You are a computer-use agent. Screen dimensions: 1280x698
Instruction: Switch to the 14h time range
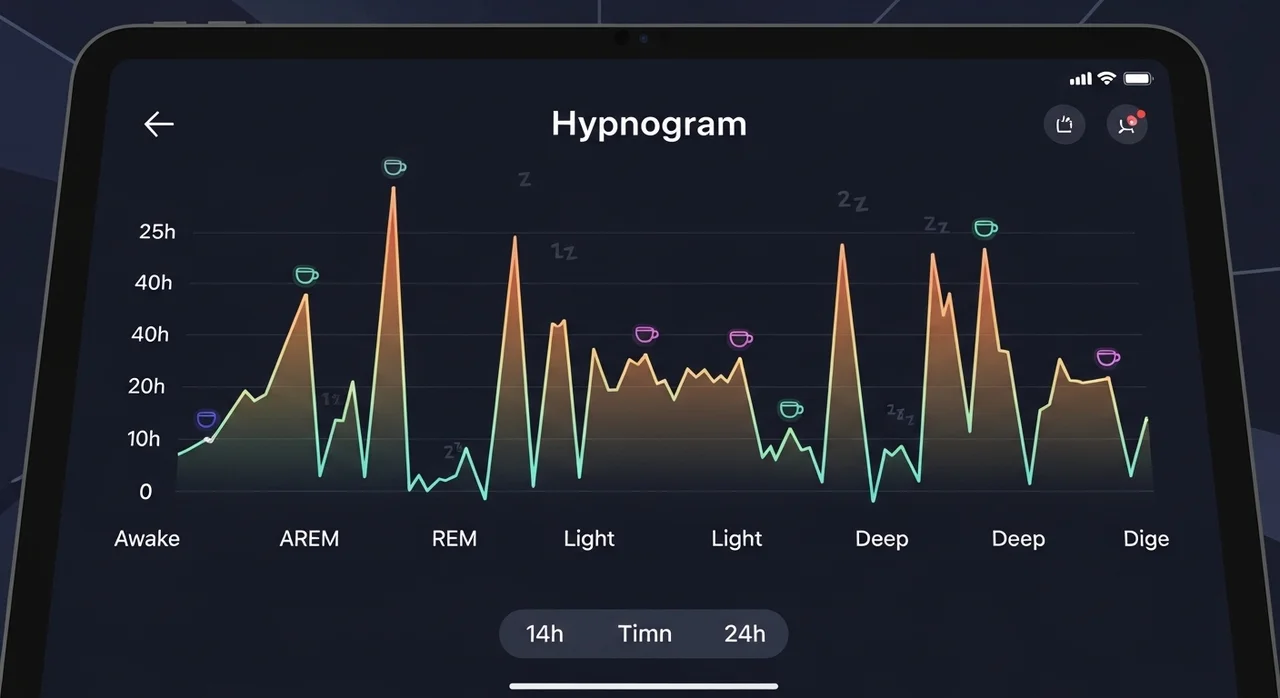pyautogui.click(x=544, y=634)
